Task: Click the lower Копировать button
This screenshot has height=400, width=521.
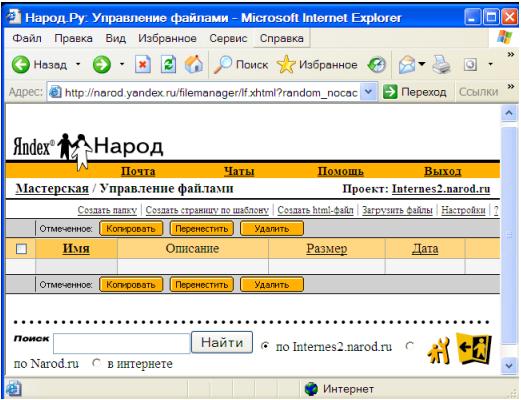Action: pyautogui.click(x=131, y=285)
